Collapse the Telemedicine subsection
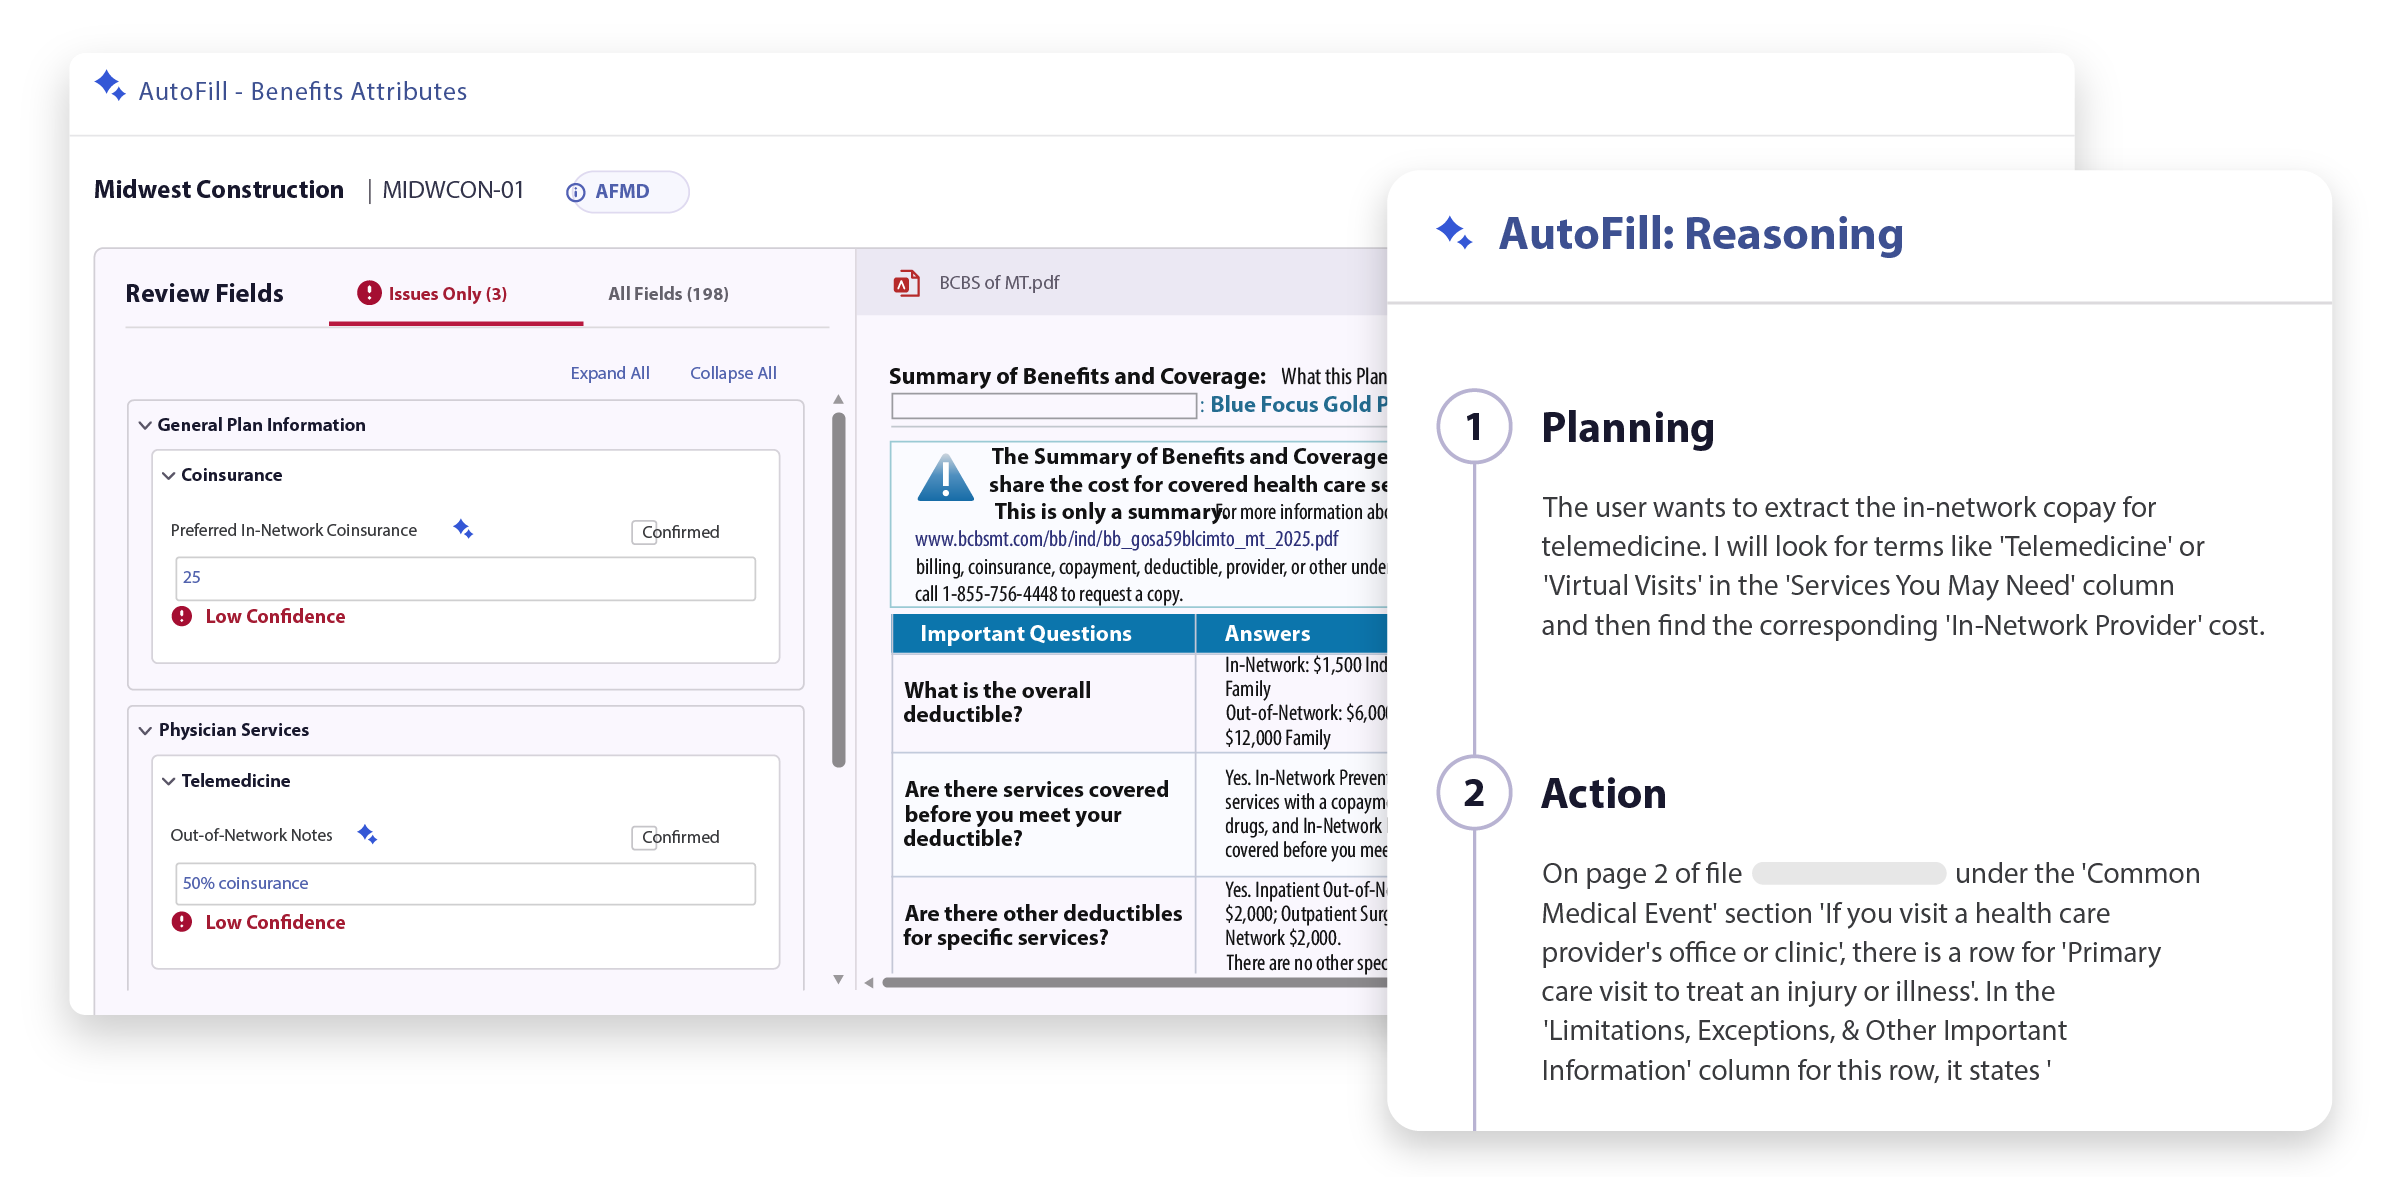2393x1177 pixels. coord(169,781)
